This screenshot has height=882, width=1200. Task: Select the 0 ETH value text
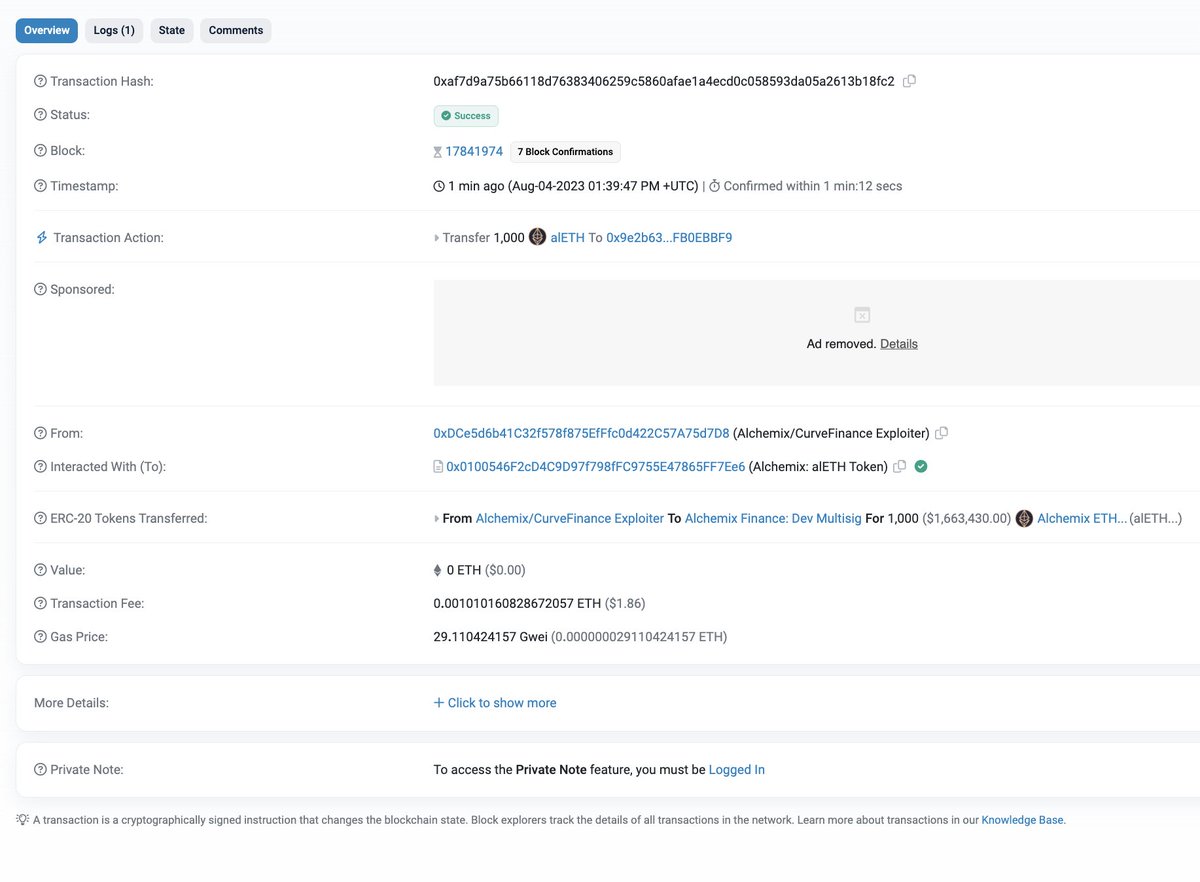[x=464, y=570]
